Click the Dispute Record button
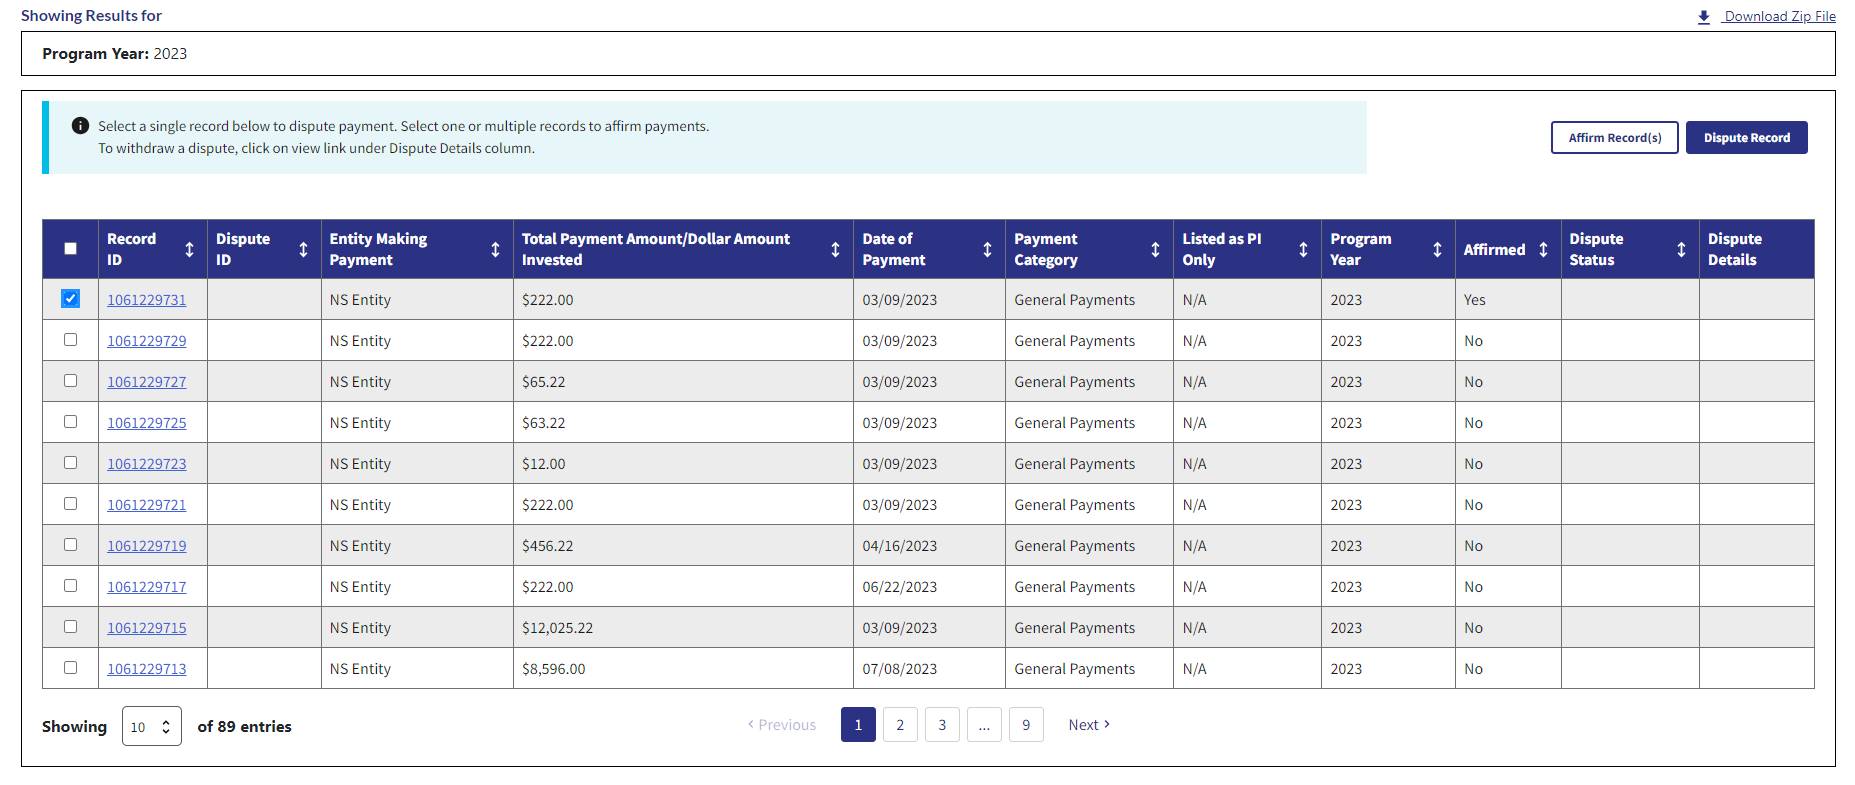The image size is (1855, 785). click(x=1746, y=138)
